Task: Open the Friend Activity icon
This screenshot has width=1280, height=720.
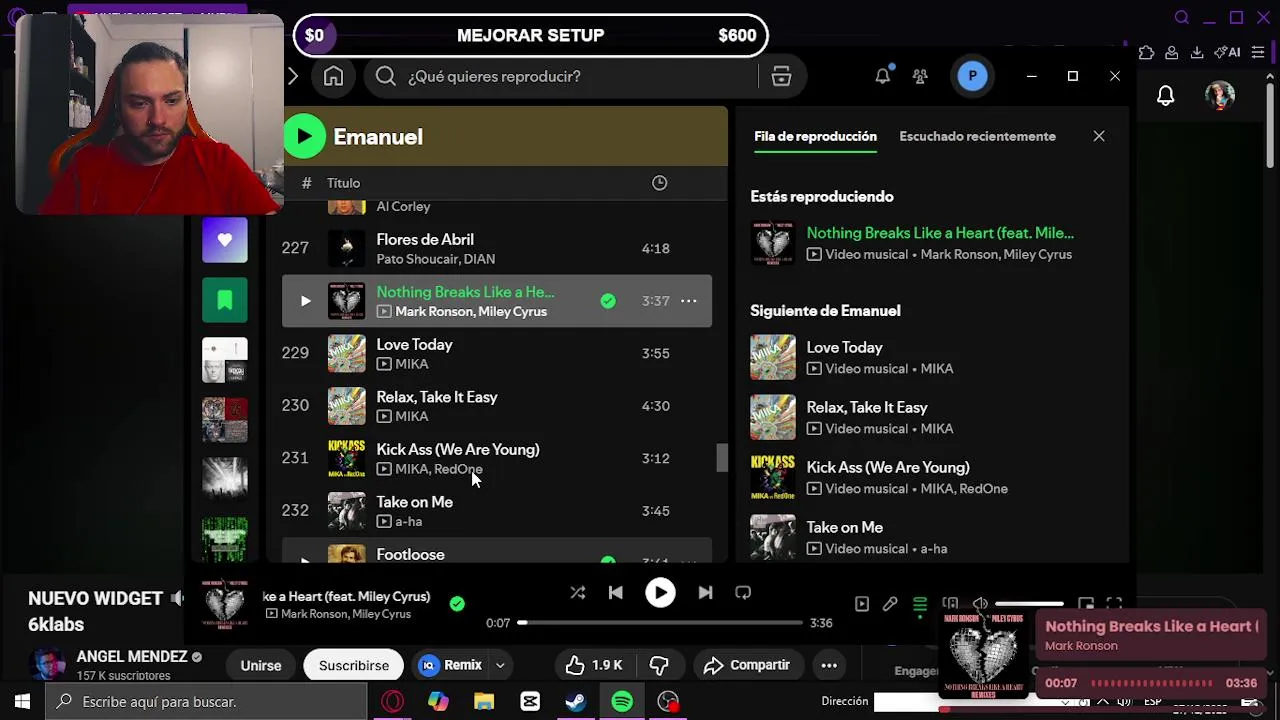Action: pos(920,76)
